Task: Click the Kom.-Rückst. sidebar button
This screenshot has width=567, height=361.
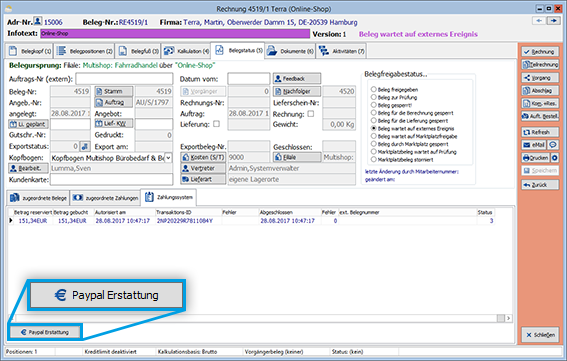Action: click(540, 103)
